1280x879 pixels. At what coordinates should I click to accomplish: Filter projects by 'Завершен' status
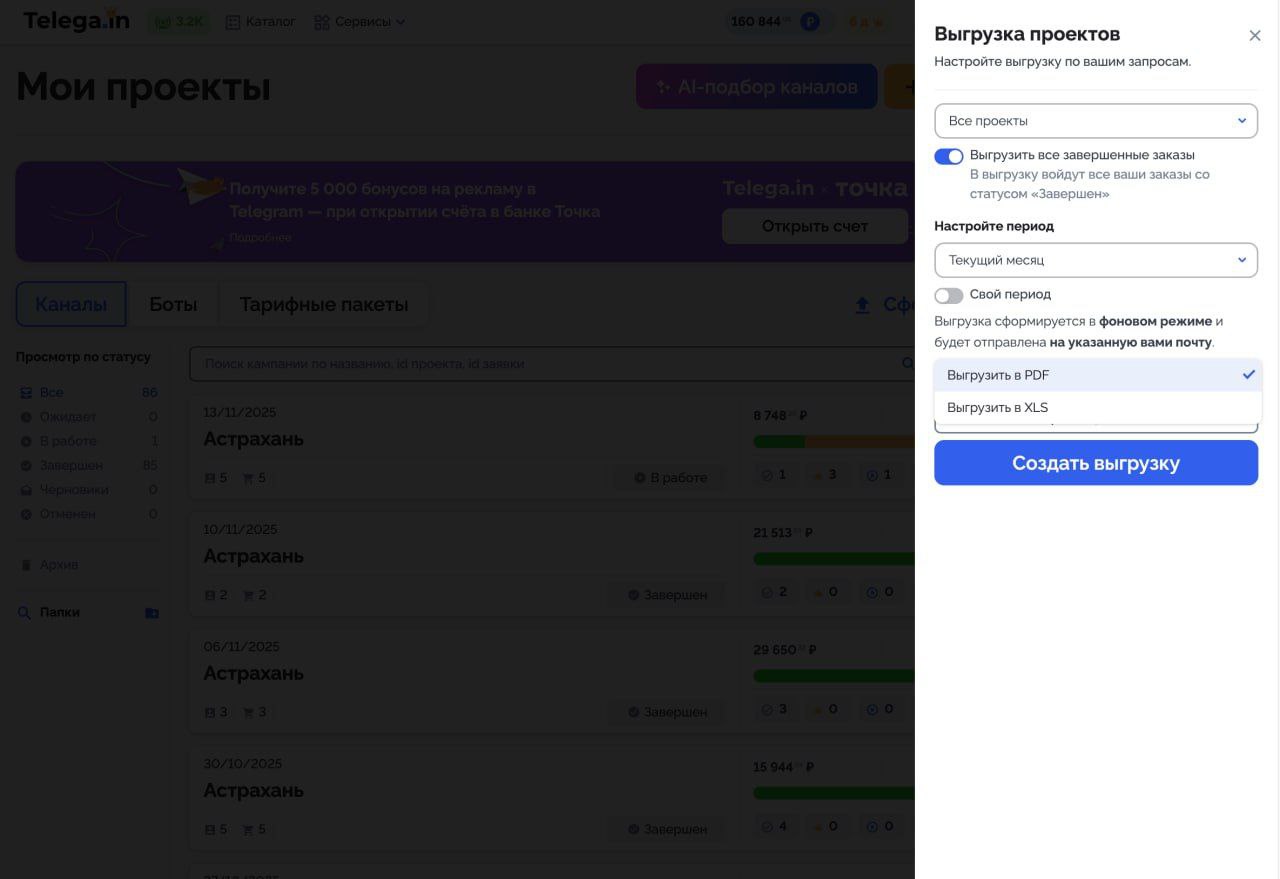point(70,465)
